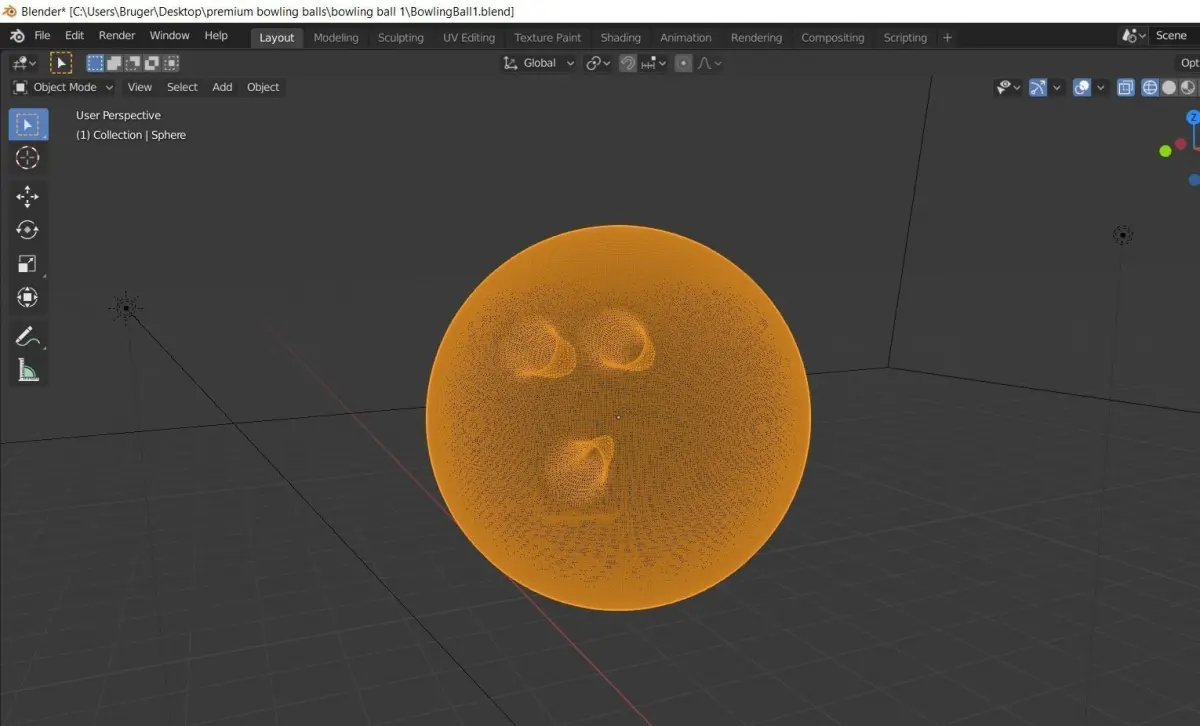Select the Cursor tool
The image size is (1200, 726).
(x=28, y=158)
